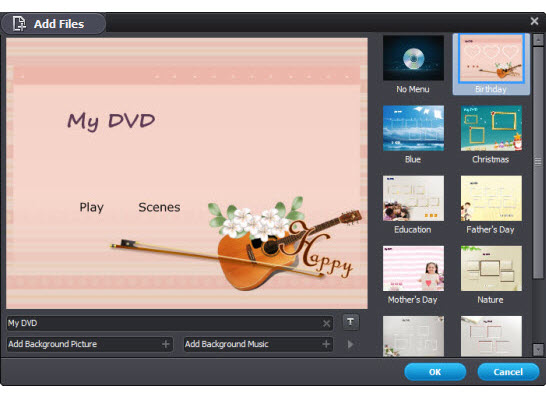This screenshot has height=396, width=546.
Task: Click plus to add background music
Action: pyautogui.click(x=326, y=344)
